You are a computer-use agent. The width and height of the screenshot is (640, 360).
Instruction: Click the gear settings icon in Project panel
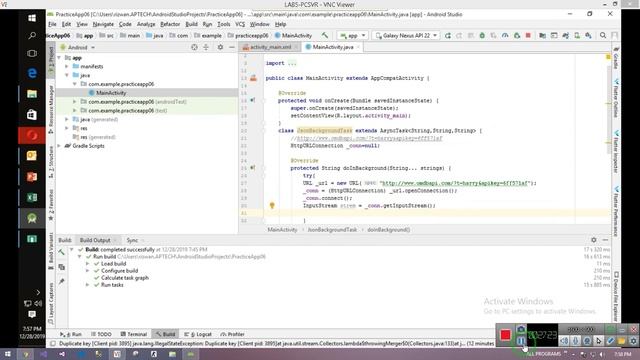220,47
